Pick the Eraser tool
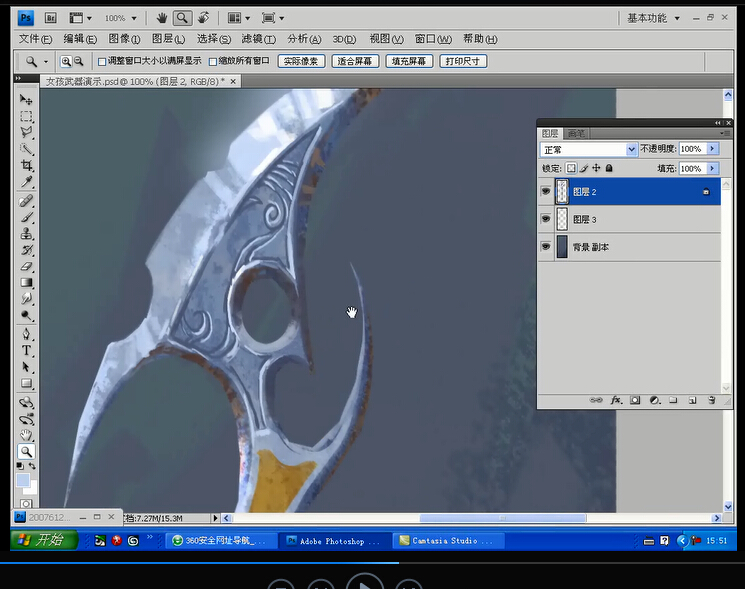This screenshot has width=745, height=589. (x=27, y=266)
